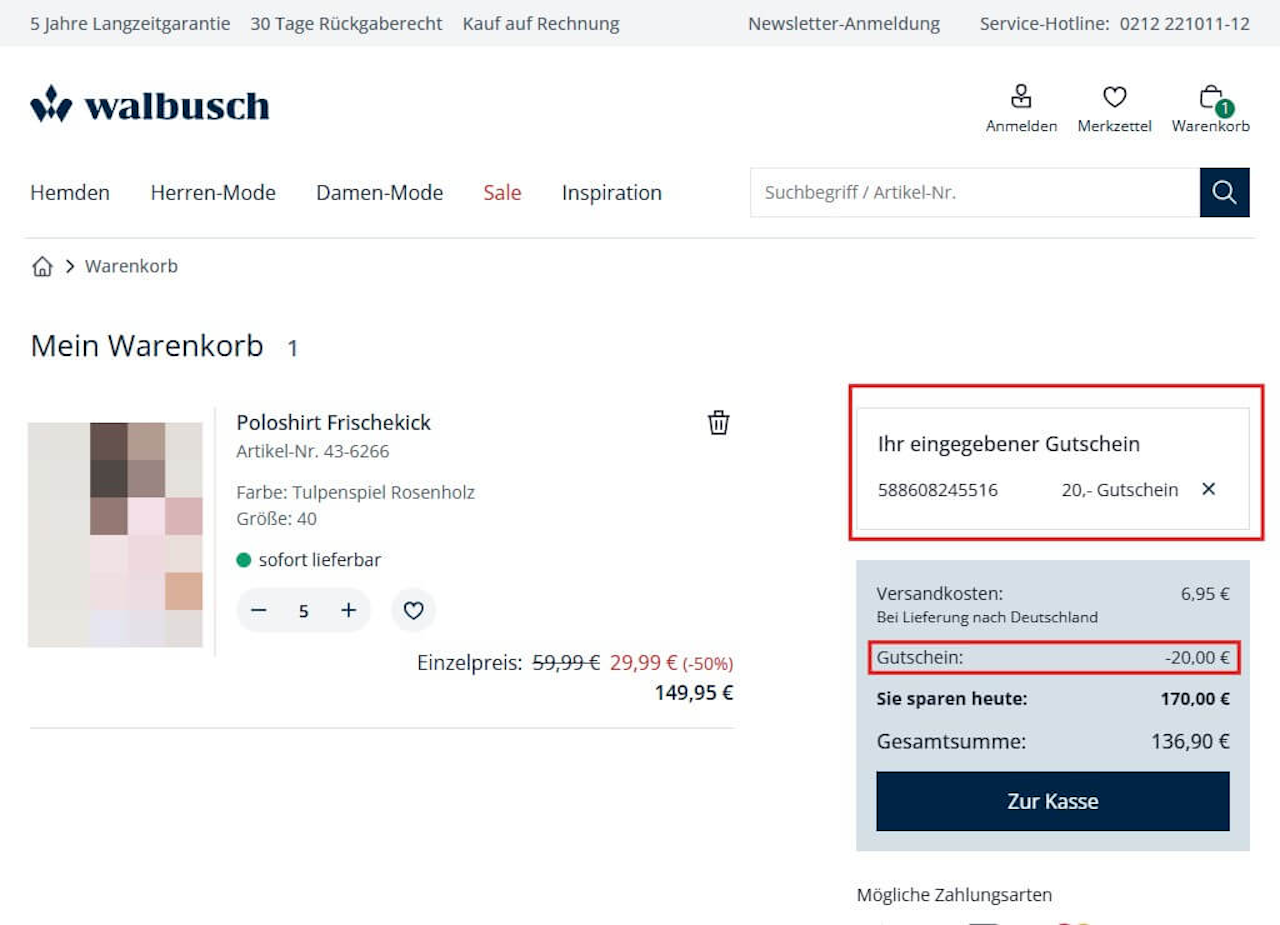Open the Warenkorb cart icon

pyautogui.click(x=1211, y=108)
